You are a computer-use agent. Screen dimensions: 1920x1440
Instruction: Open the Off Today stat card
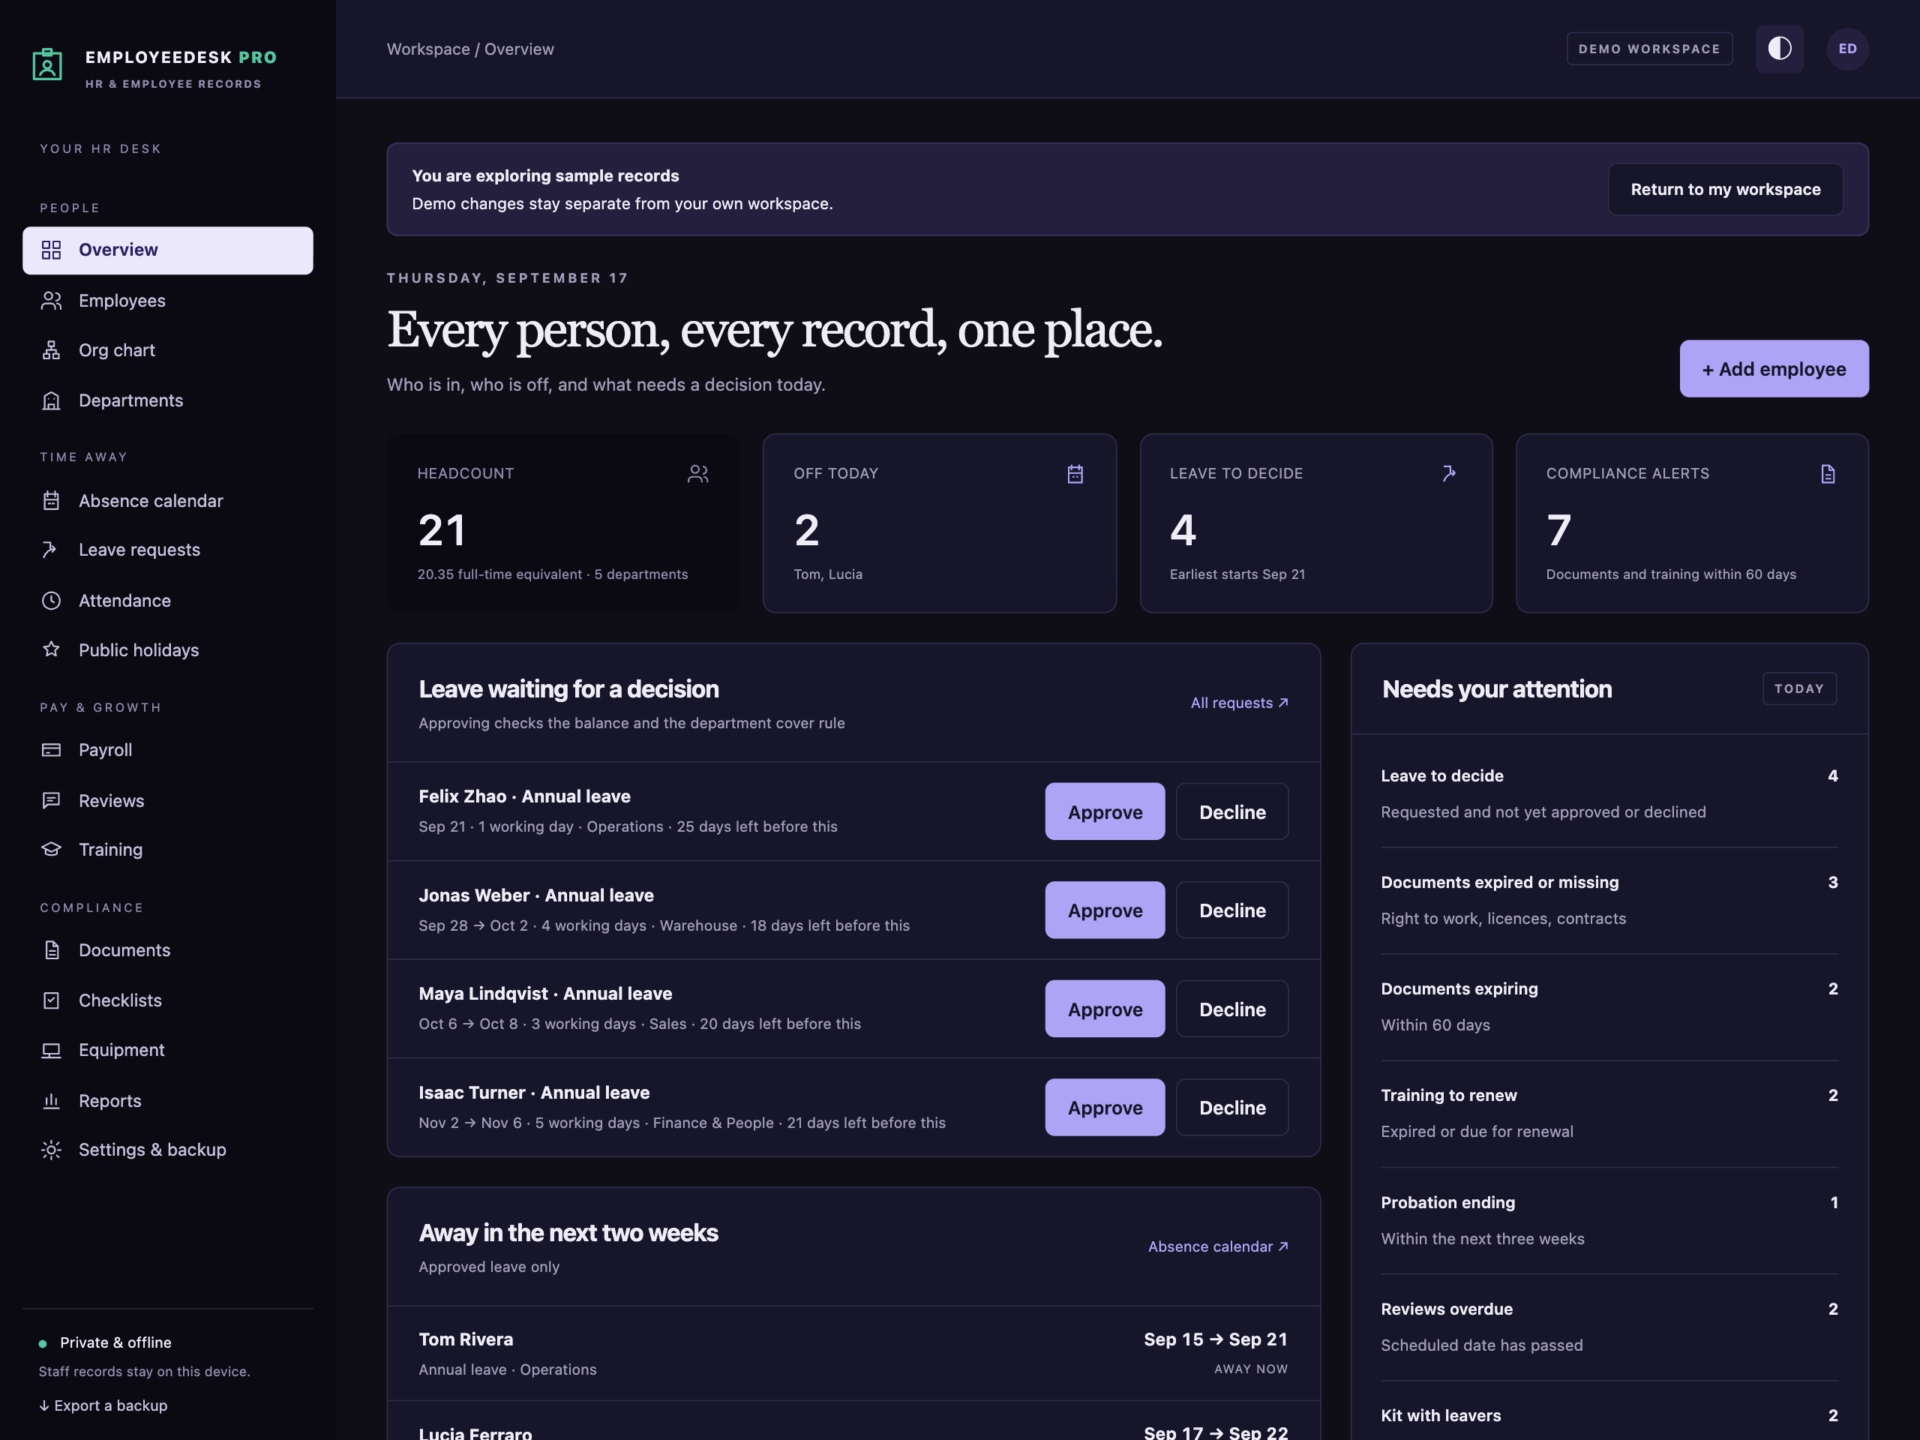(x=939, y=523)
